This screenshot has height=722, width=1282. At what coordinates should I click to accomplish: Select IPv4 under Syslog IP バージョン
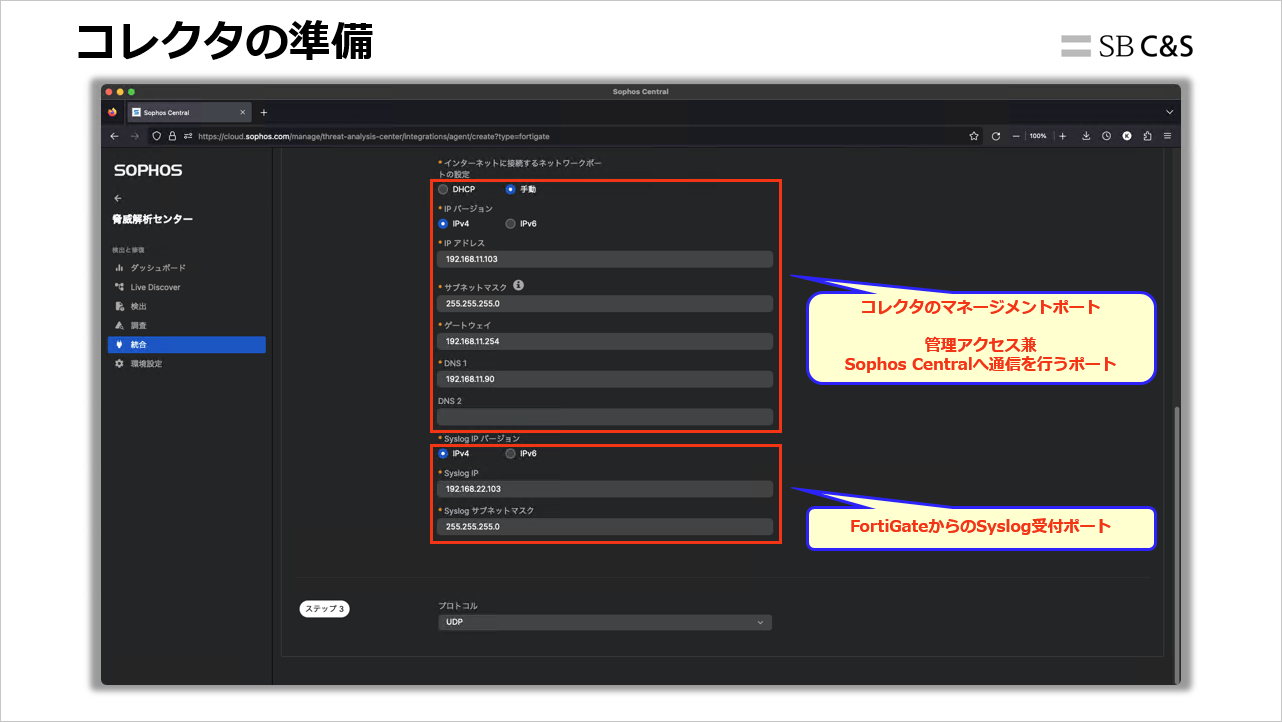443,454
